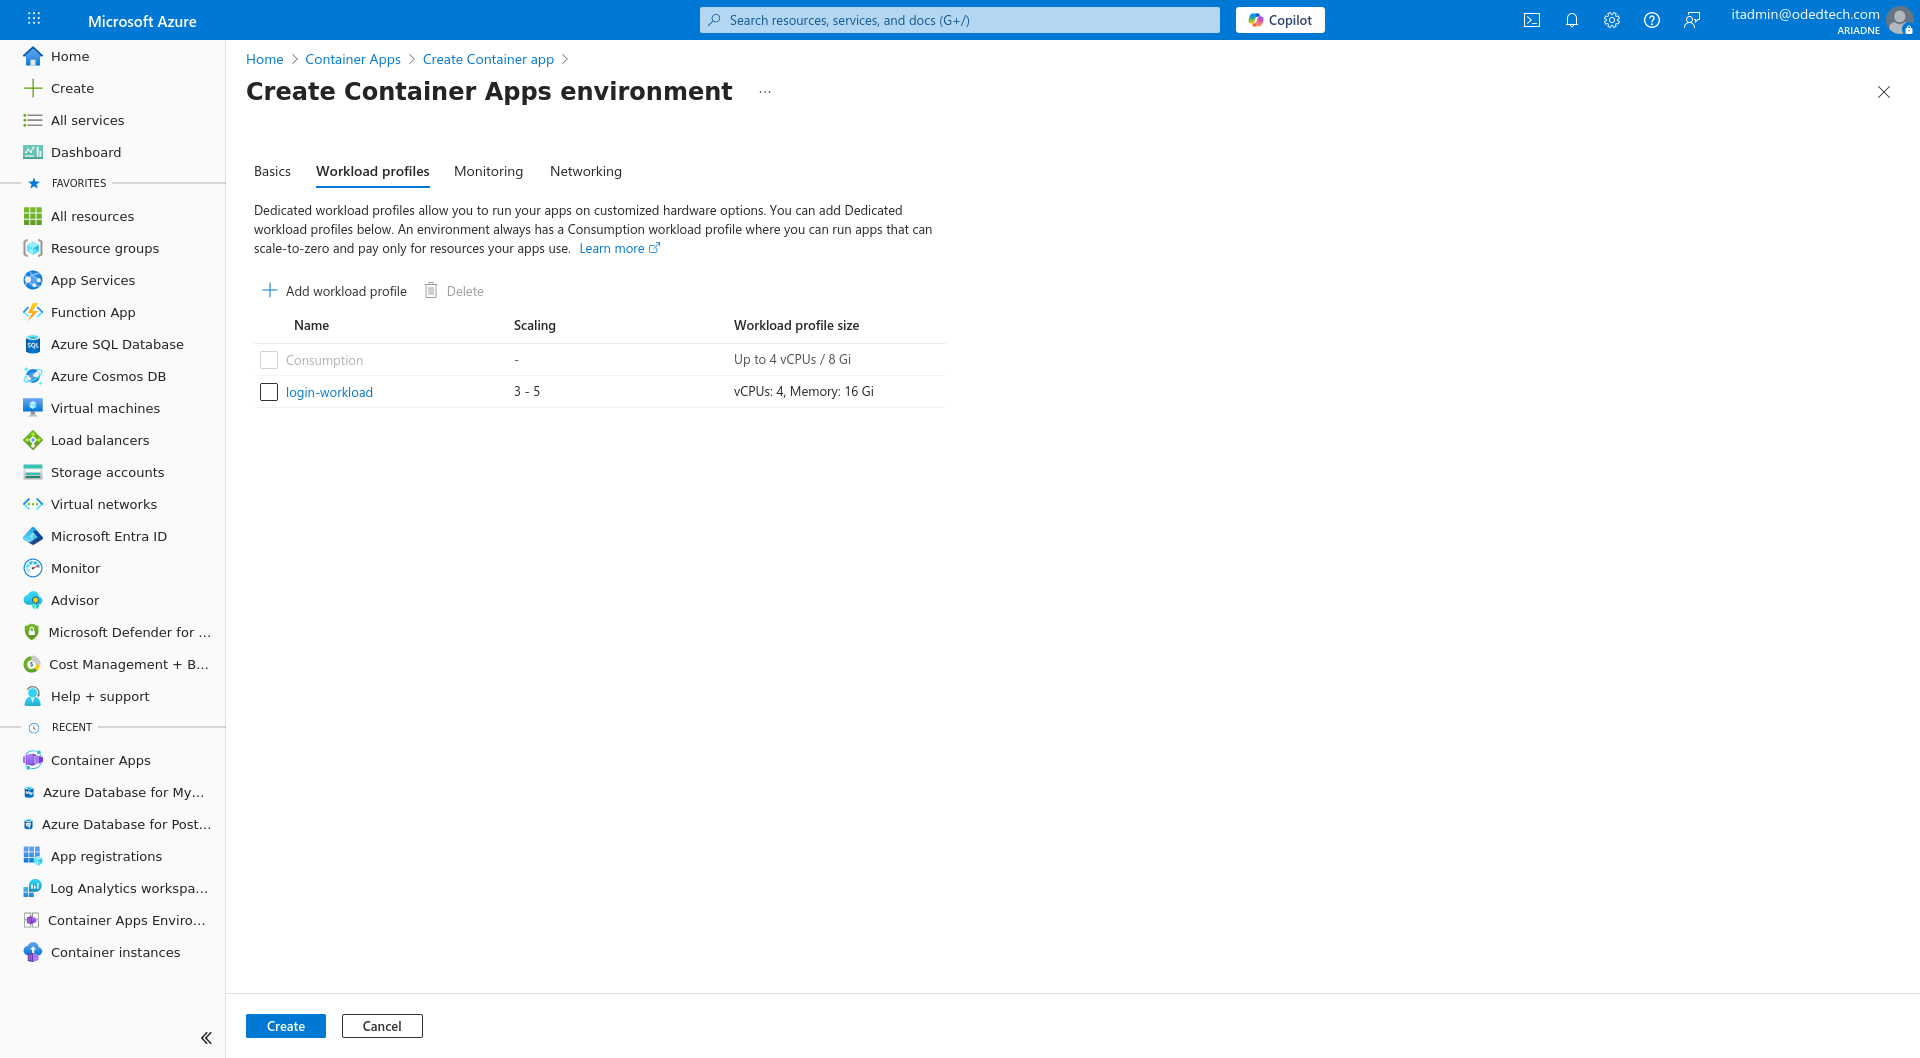Click Add workload profile

pyautogui.click(x=334, y=291)
